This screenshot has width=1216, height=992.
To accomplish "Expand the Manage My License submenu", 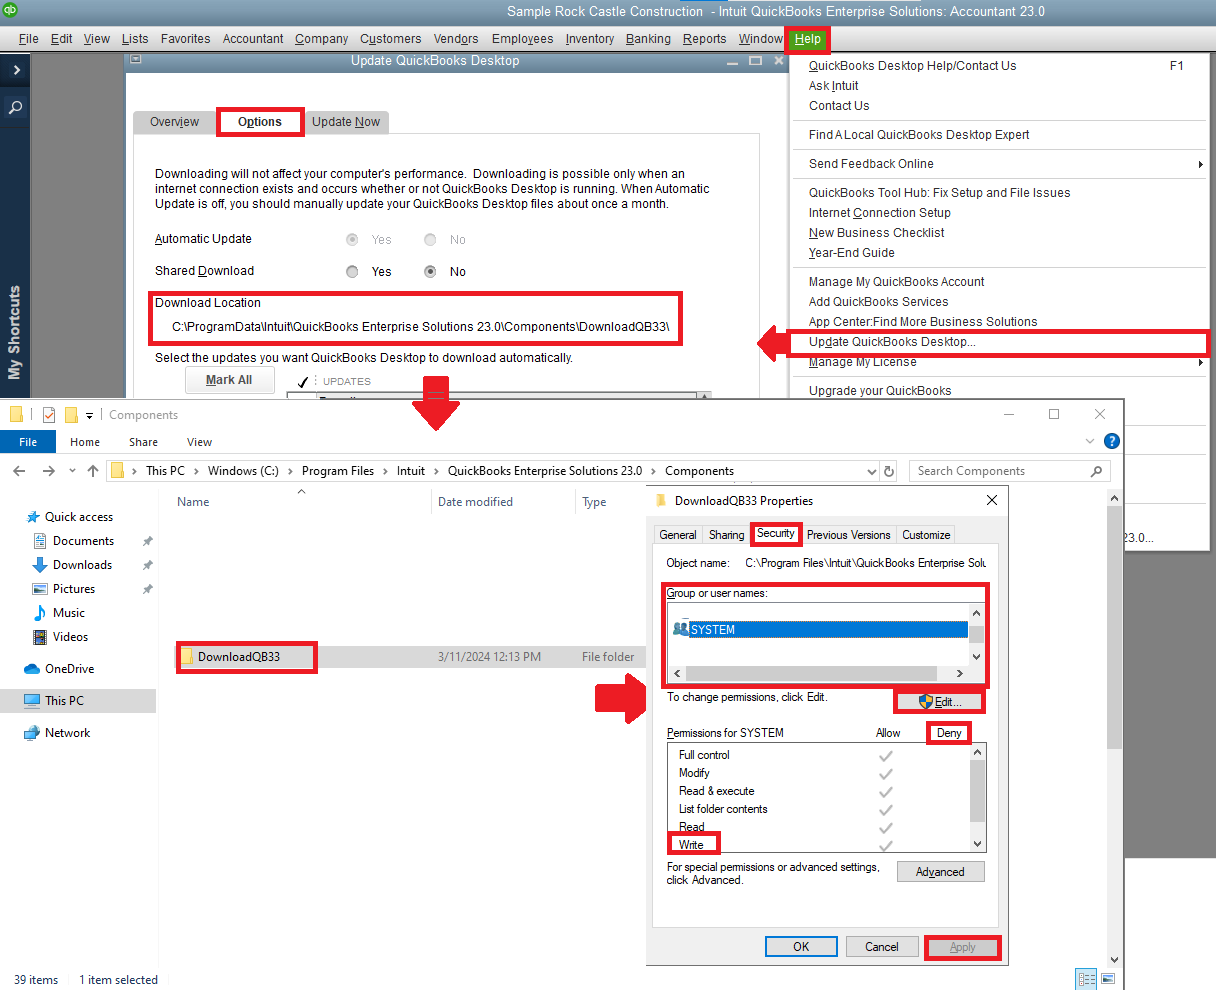I will (1199, 362).
